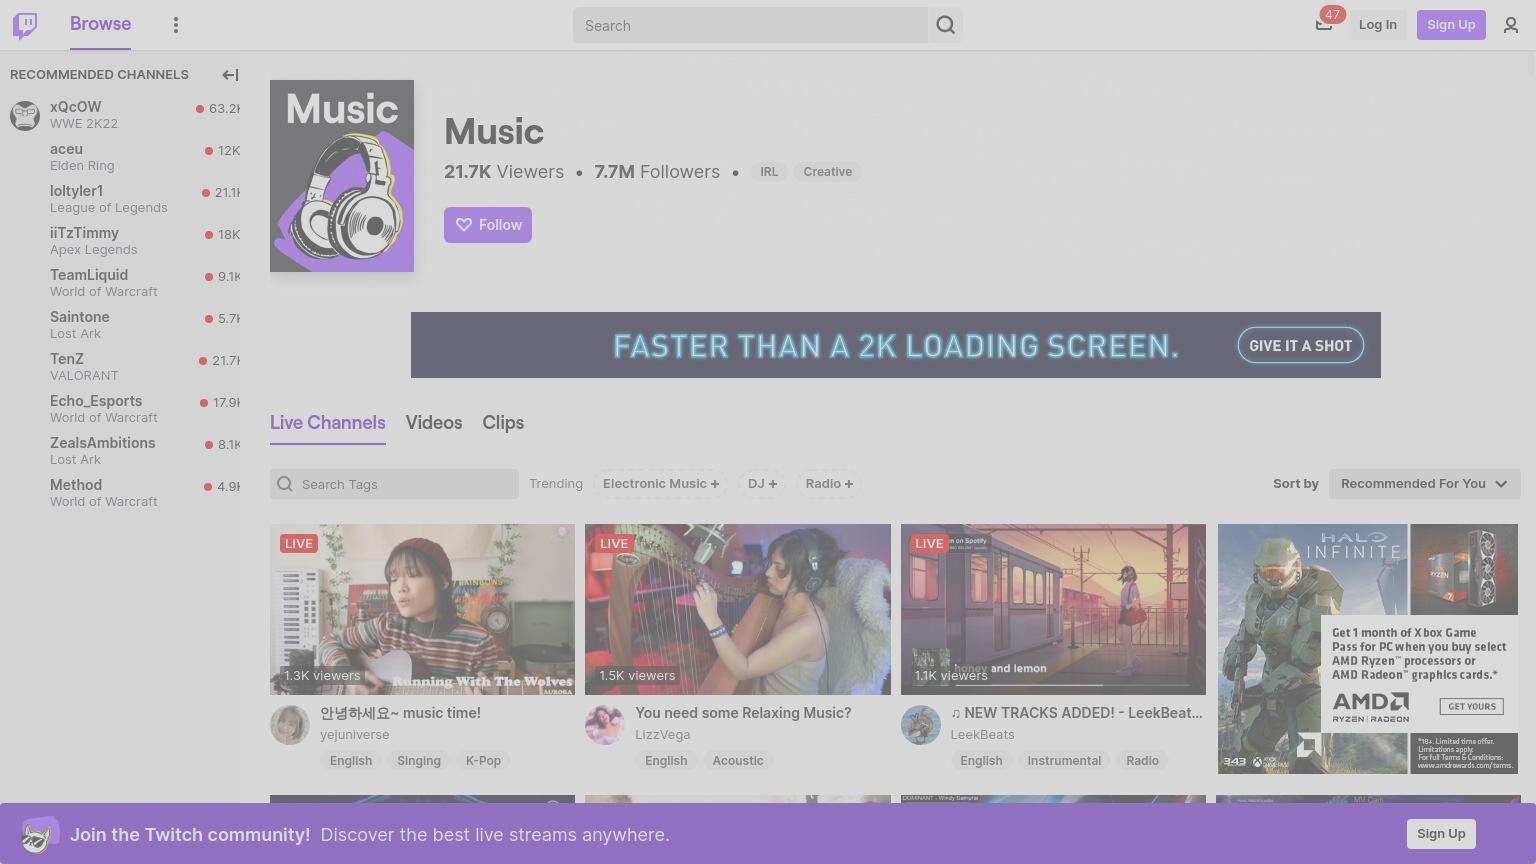Click Get Yours in the AMD ad
1536x864 pixels.
(1471, 706)
